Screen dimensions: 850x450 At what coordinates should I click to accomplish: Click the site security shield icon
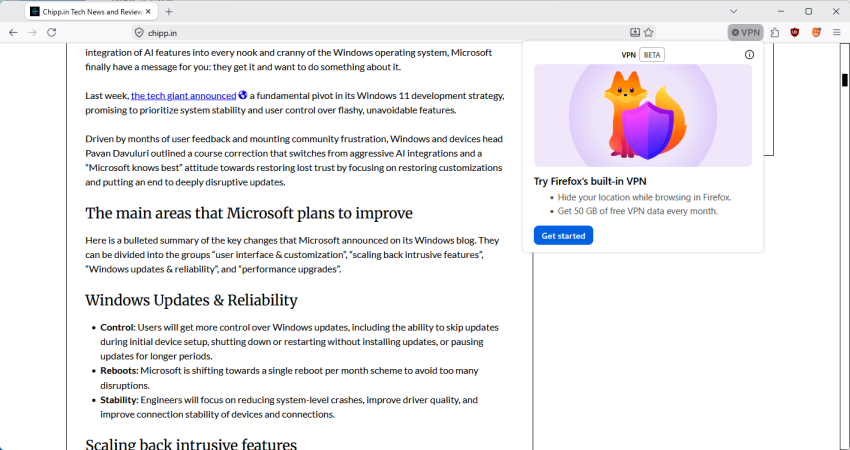tap(139, 32)
